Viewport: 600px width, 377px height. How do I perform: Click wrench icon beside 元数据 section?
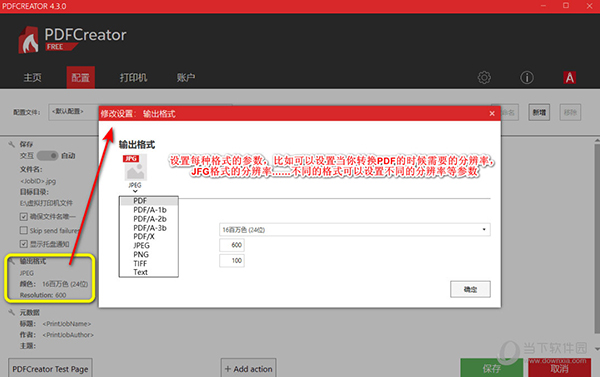[11, 312]
